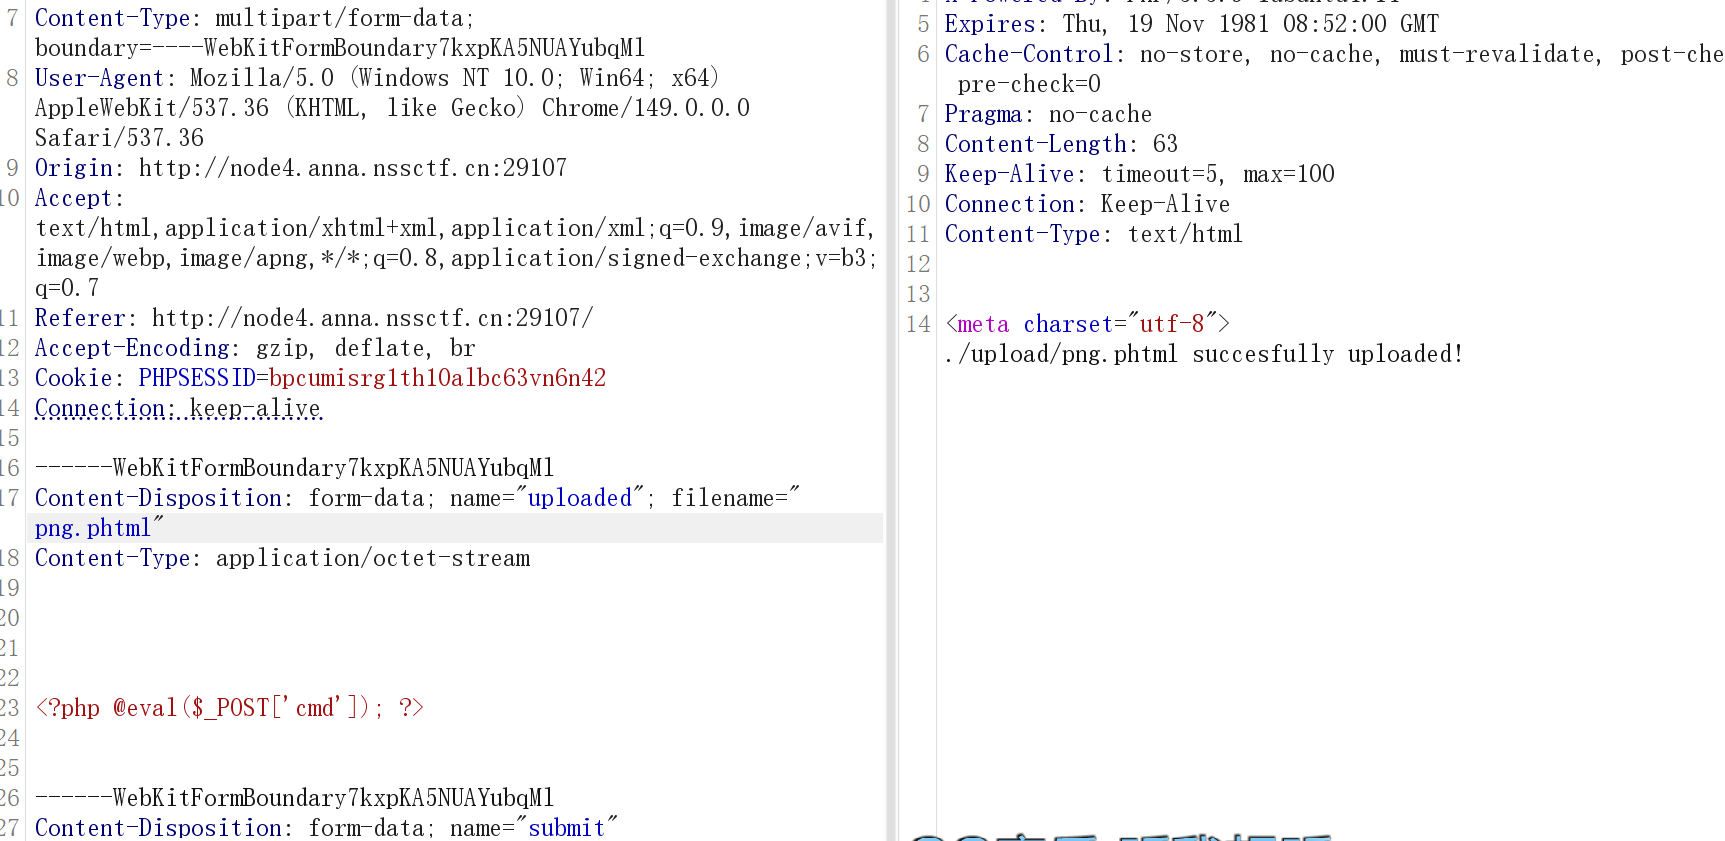Screen dimensions: 1725x841
Task: Click the Content-Type multipart/form-data header in request
Action: [x=255, y=18]
